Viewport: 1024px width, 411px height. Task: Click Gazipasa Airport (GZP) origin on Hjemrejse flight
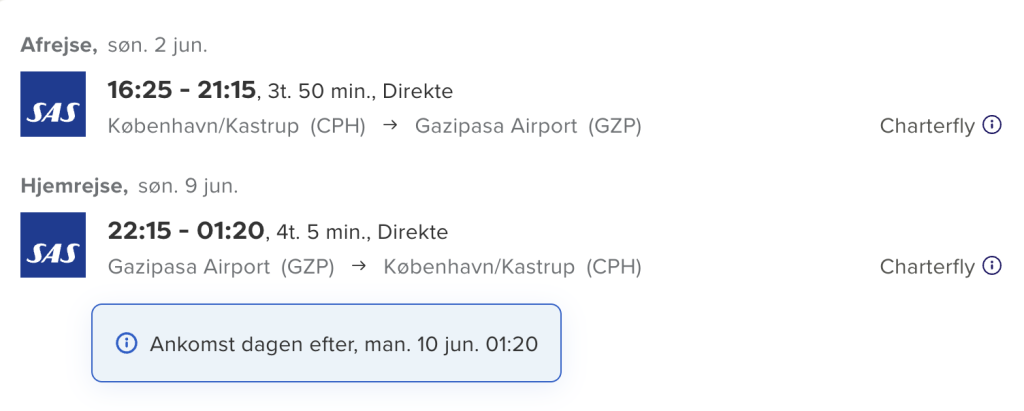(x=221, y=268)
